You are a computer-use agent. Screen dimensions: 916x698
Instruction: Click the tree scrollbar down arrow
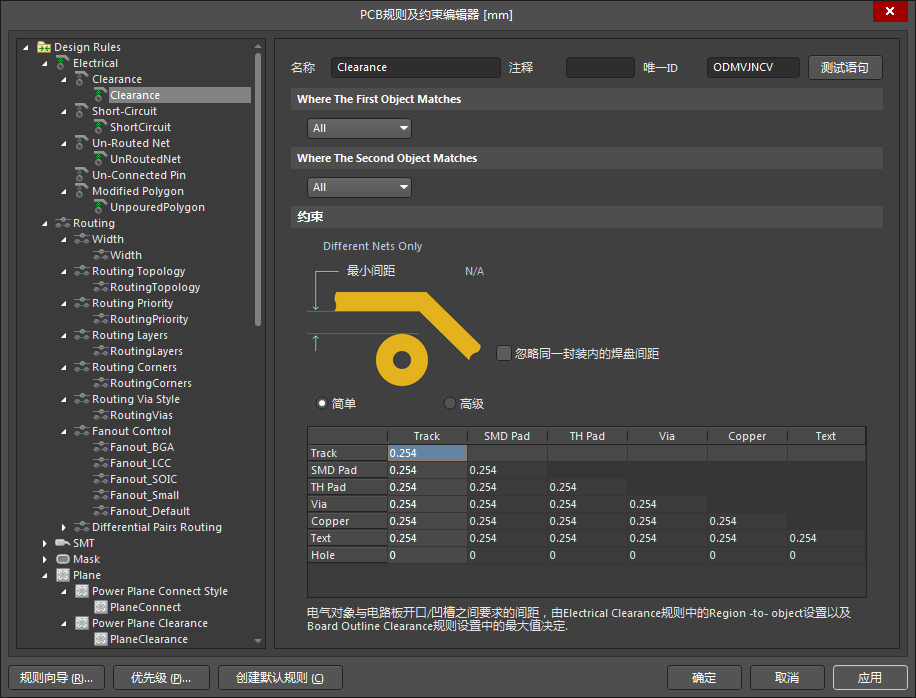click(x=258, y=641)
